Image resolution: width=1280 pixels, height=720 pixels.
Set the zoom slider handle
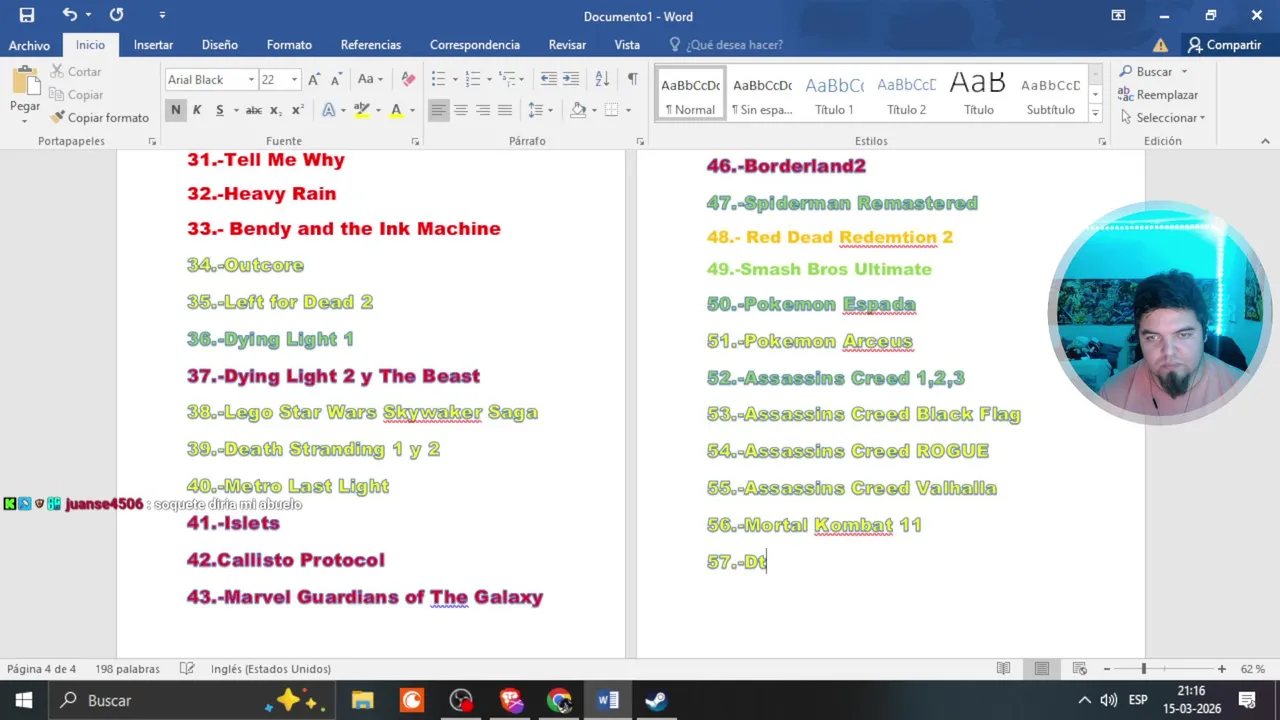pos(1143,669)
